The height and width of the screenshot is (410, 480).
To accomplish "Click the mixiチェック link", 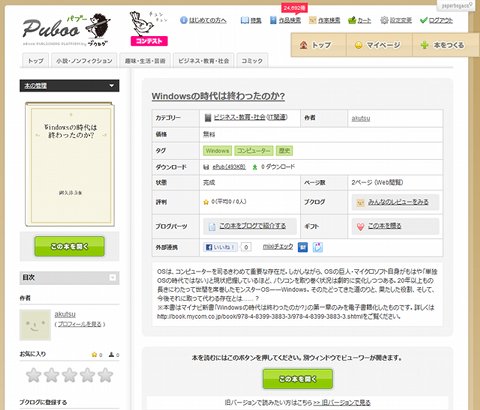I will (278, 247).
